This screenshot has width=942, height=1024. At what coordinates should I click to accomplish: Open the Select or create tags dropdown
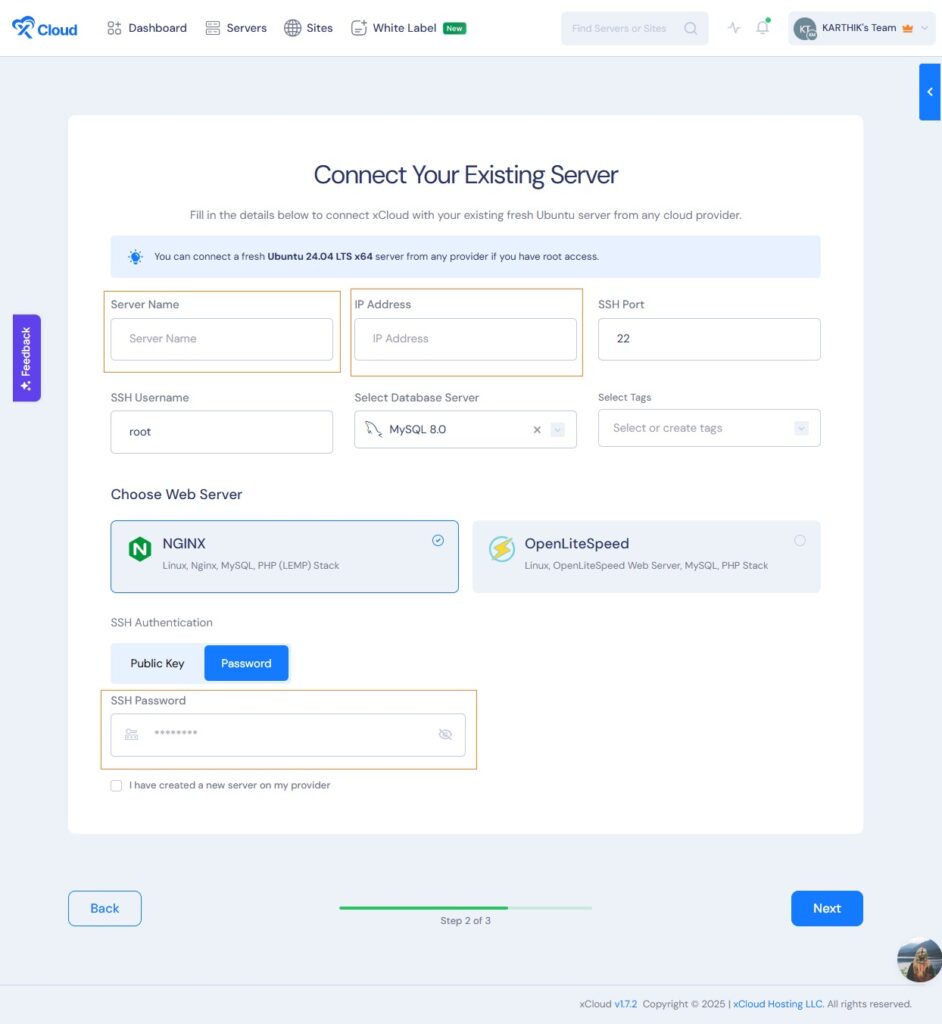709,428
